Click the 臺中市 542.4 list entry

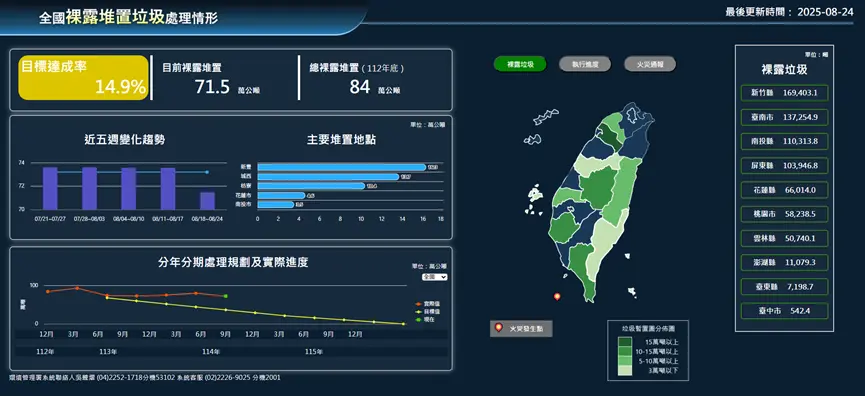click(x=784, y=311)
